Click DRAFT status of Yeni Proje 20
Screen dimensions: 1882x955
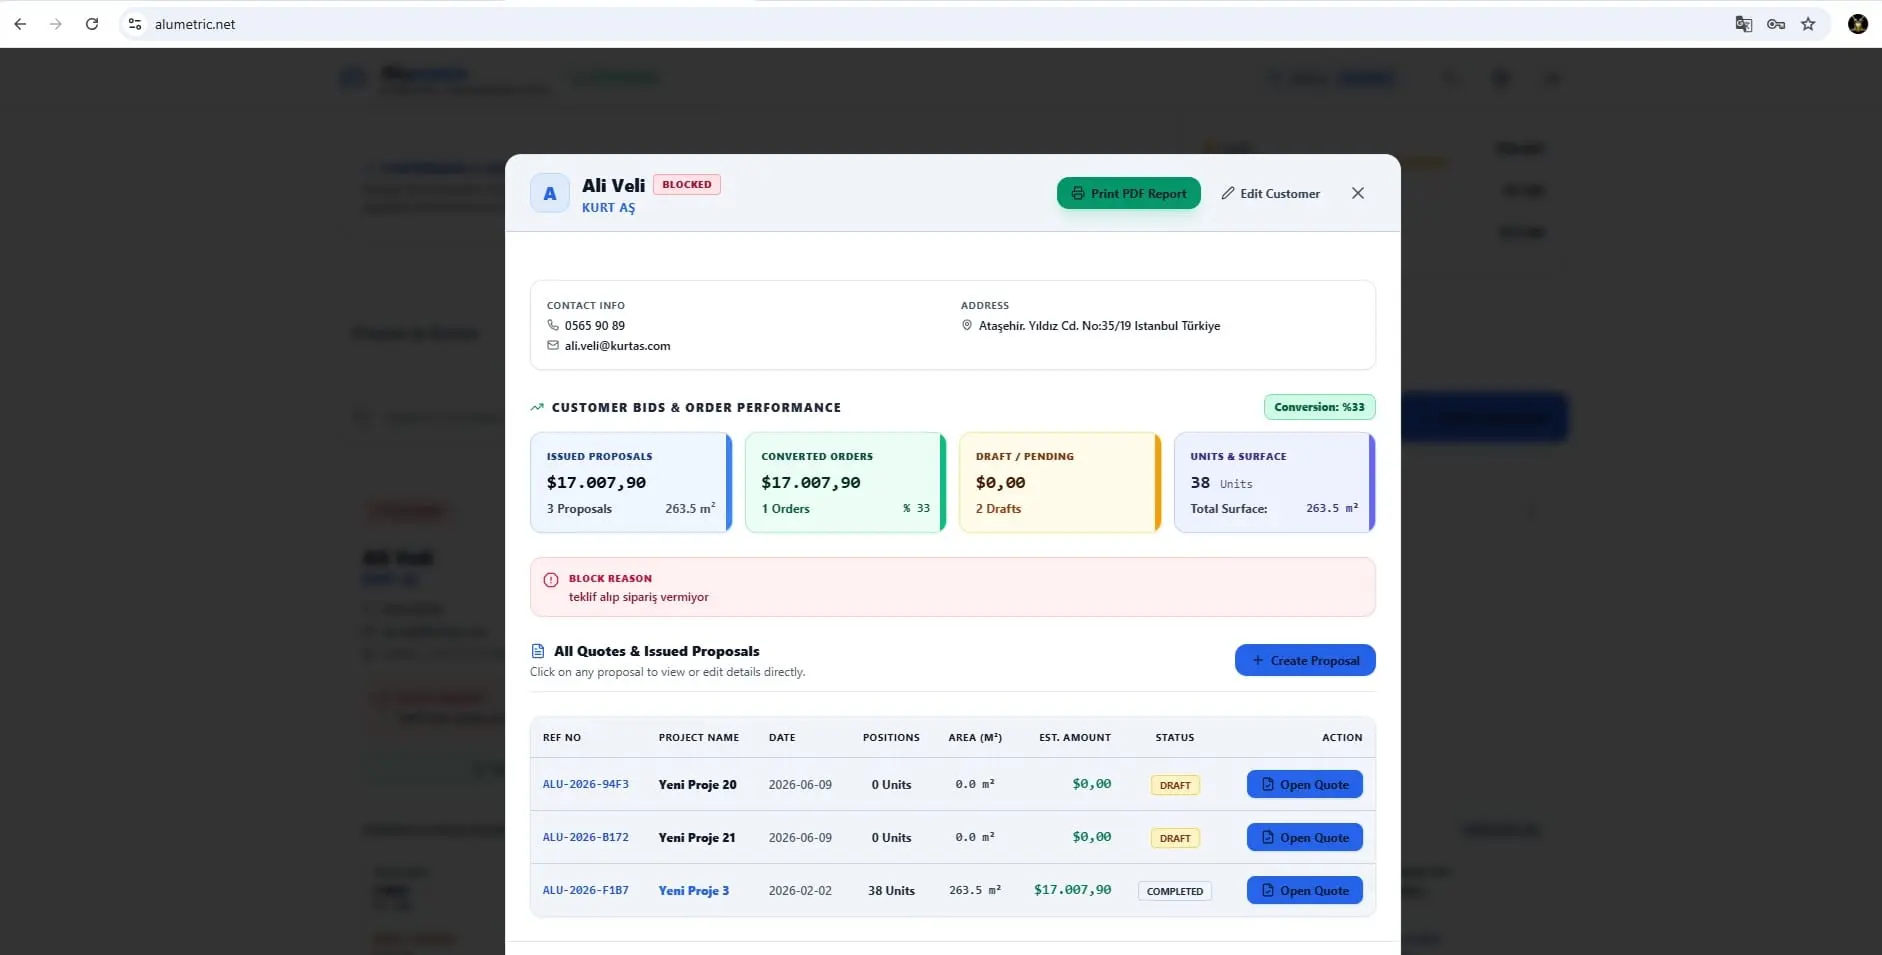pyautogui.click(x=1175, y=785)
